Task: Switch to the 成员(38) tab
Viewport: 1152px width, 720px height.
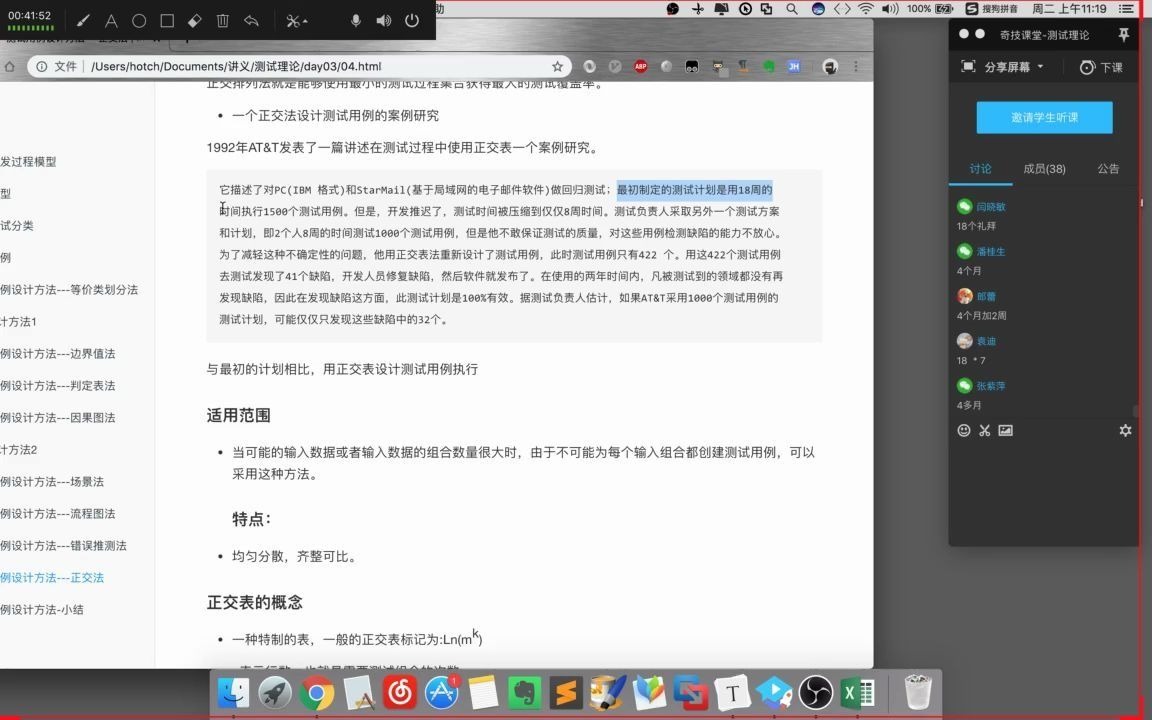Action: click(1043, 169)
